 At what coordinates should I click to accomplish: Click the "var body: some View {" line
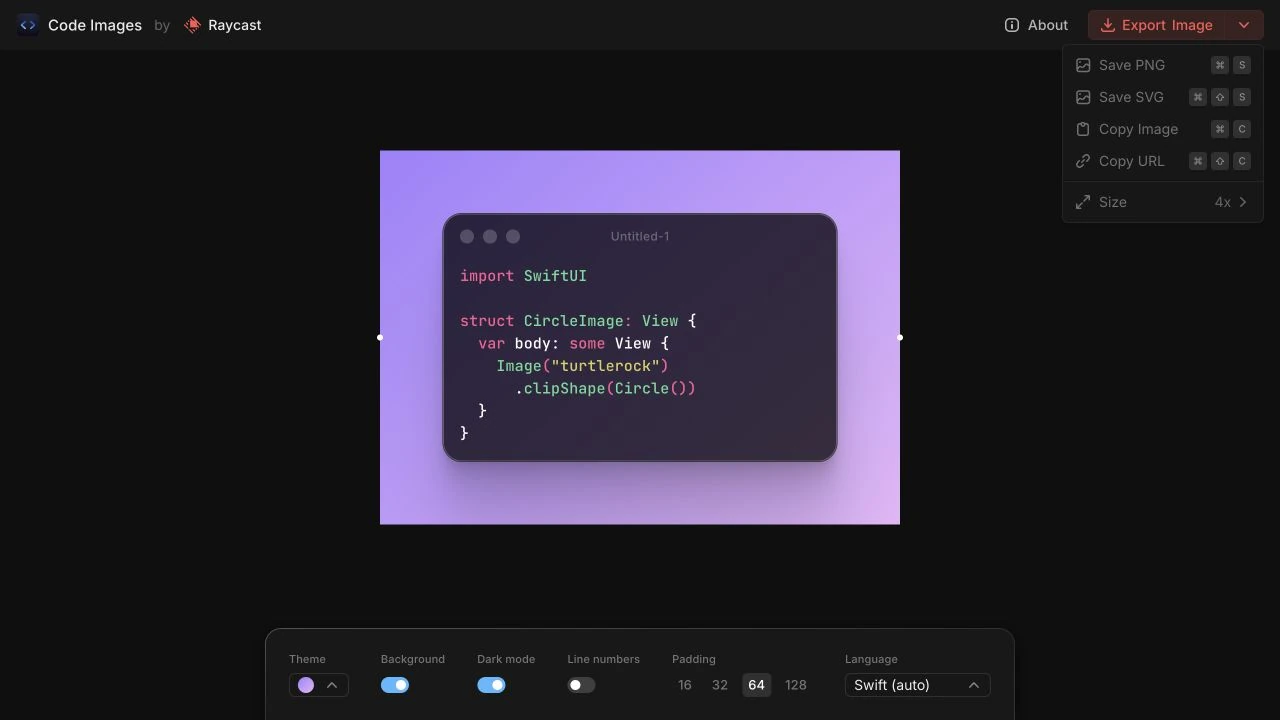pyautogui.click(x=574, y=343)
